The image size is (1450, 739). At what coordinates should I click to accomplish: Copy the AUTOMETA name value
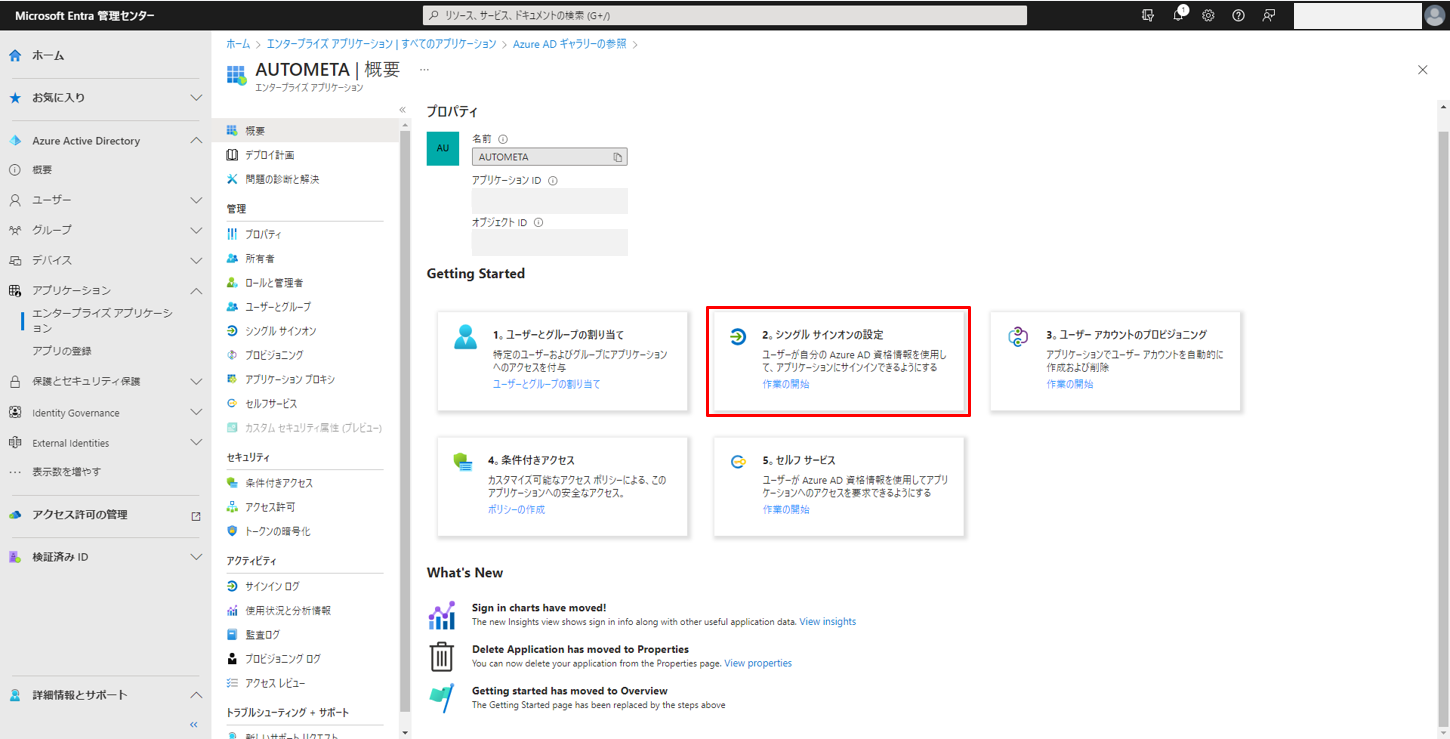pyautogui.click(x=618, y=157)
